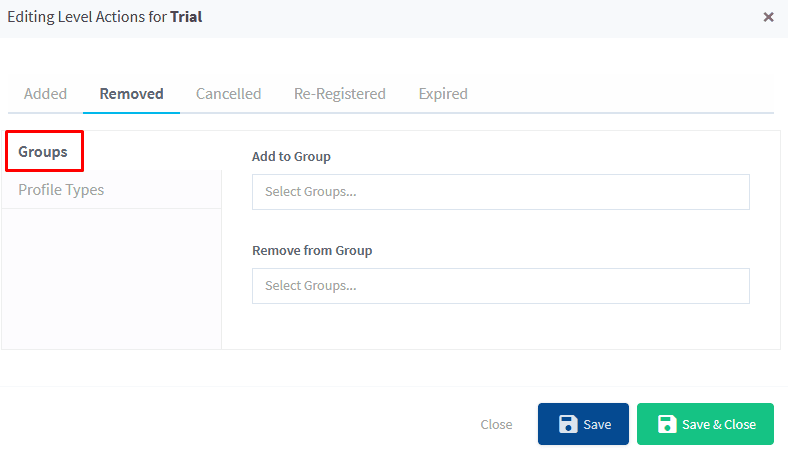Open the Expired tab

(443, 94)
